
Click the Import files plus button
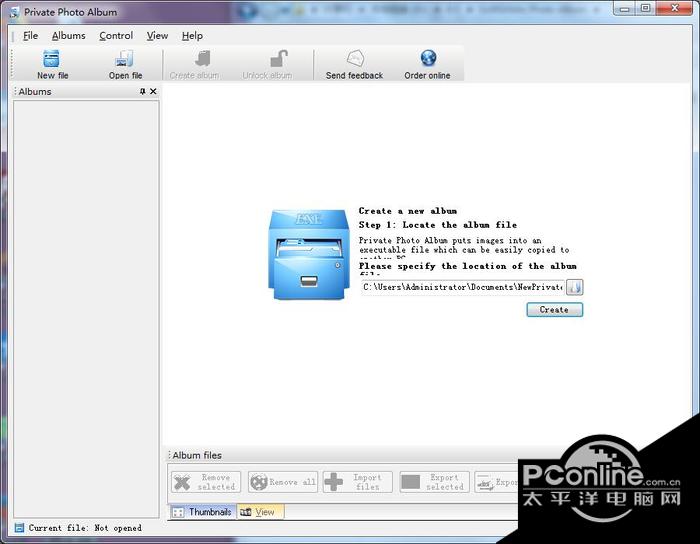point(358,482)
